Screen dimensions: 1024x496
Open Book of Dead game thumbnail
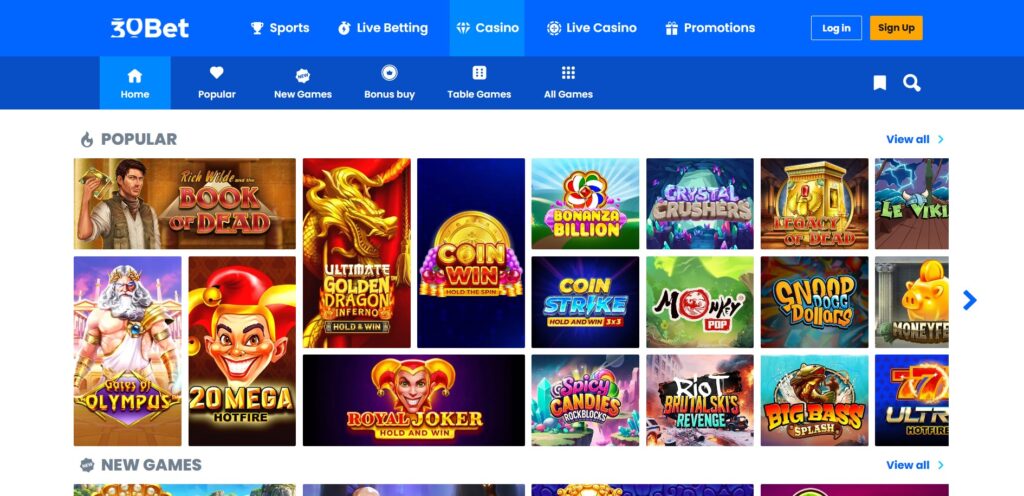[185, 204]
